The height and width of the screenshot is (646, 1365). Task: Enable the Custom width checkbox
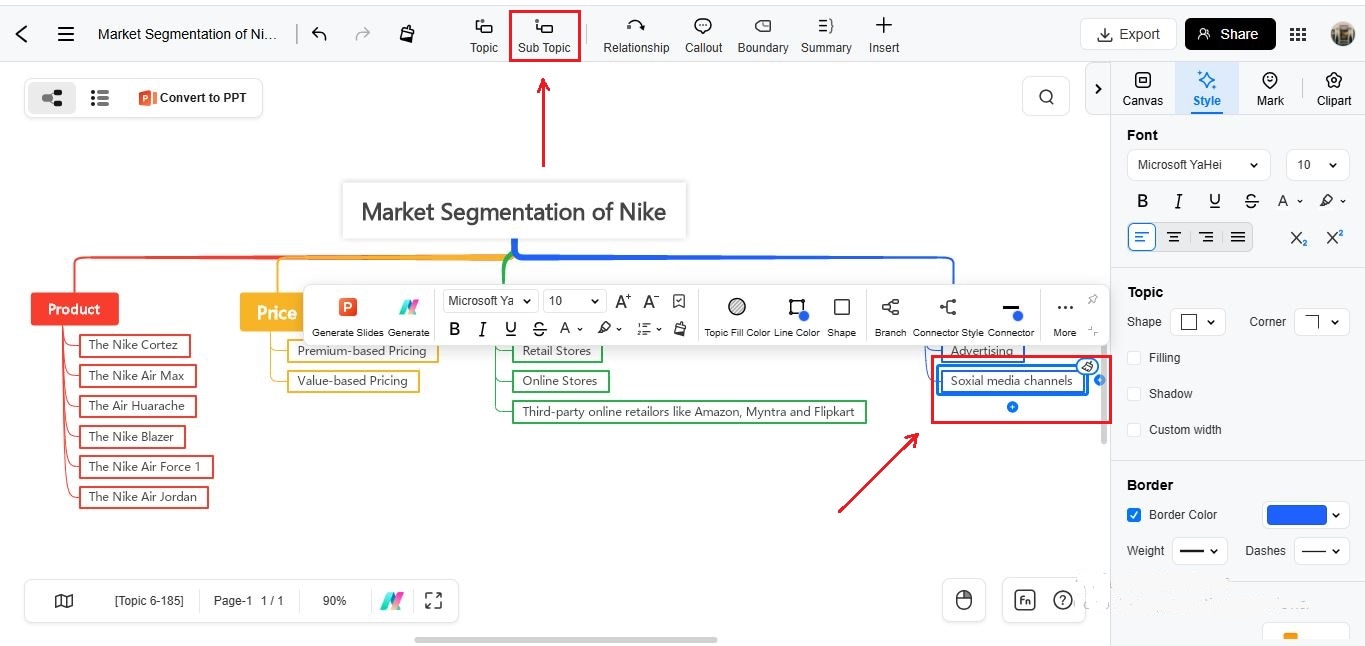(1134, 430)
